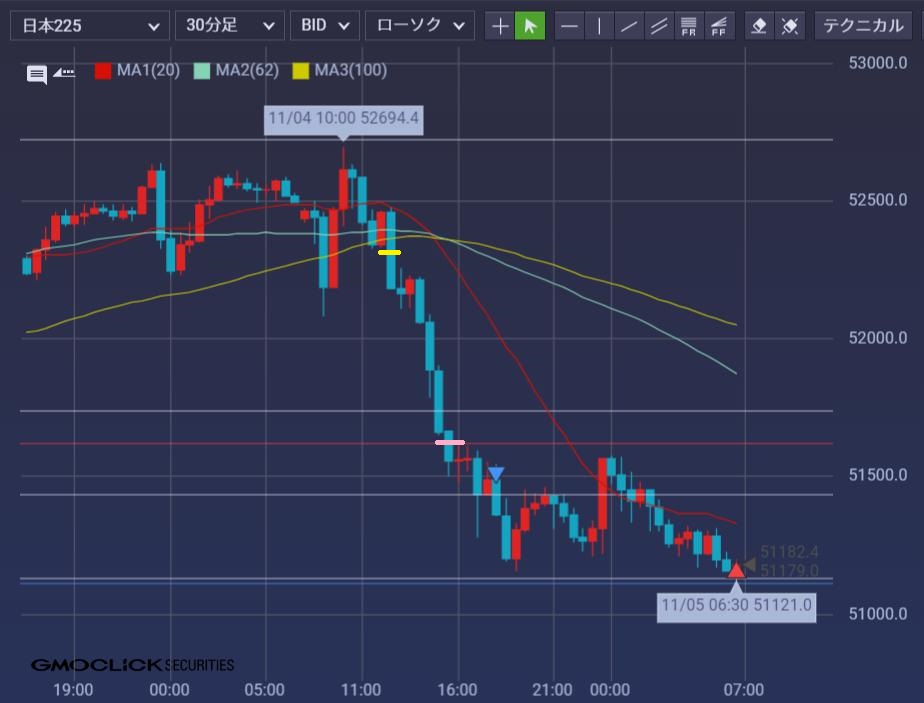Choose the vertical line drawing tool

[x=599, y=25]
